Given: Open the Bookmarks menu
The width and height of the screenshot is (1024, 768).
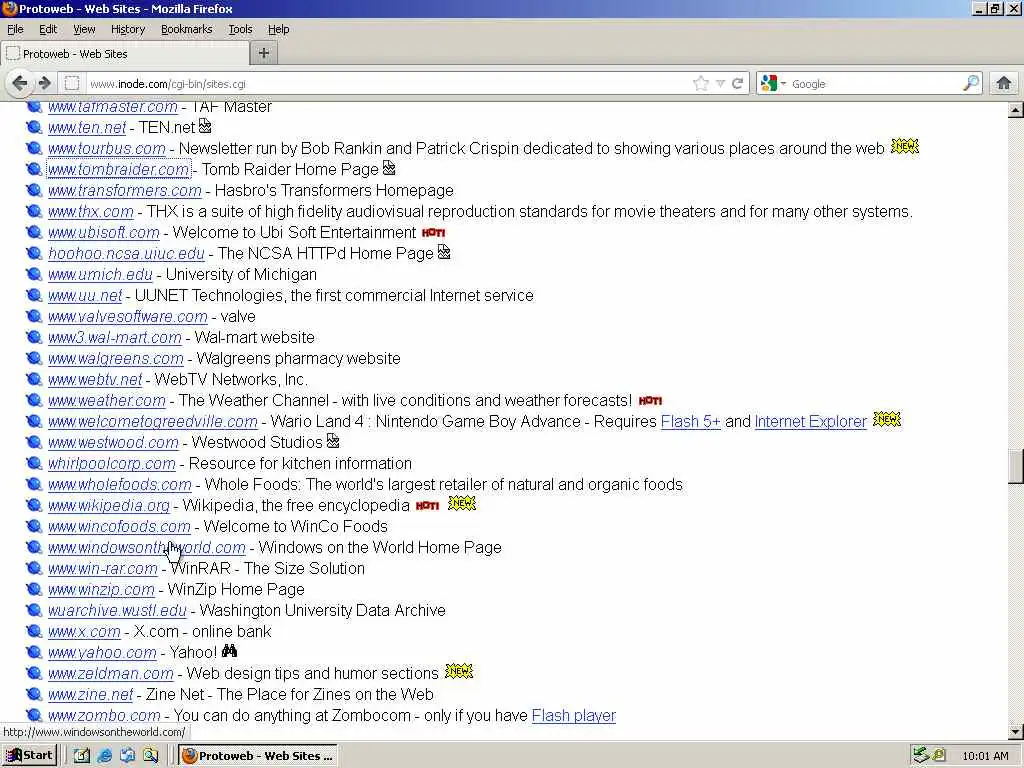Looking at the screenshot, I should pos(186,29).
